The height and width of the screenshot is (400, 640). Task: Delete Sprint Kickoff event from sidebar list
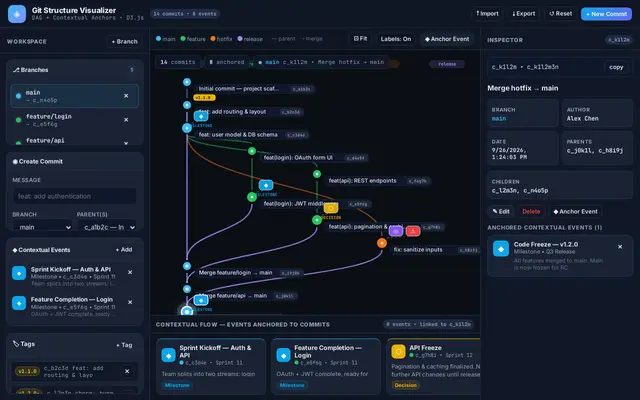click(x=130, y=272)
